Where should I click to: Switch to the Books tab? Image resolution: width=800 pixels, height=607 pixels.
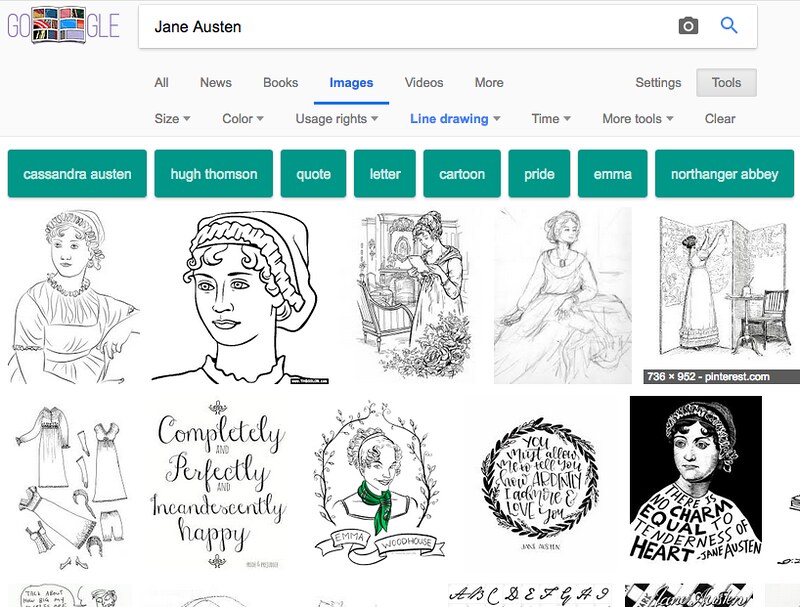point(280,83)
